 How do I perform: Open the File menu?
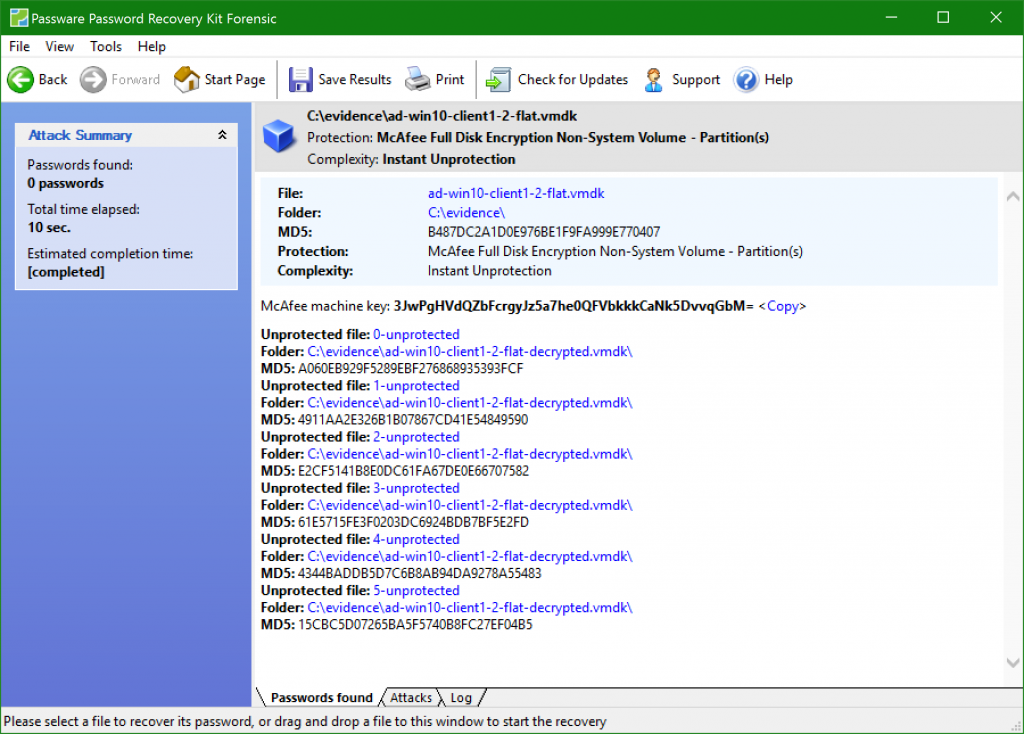(20, 46)
